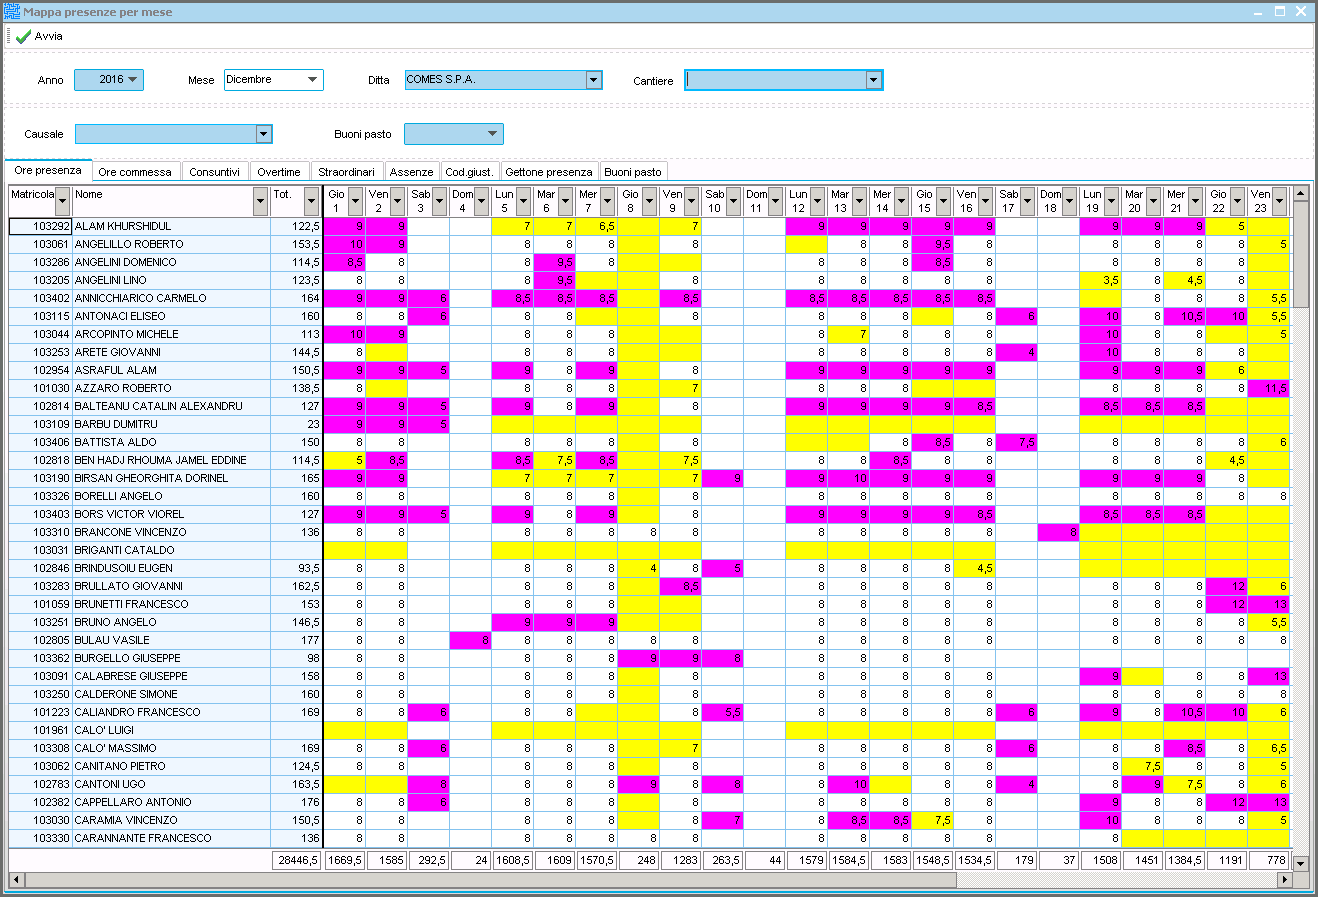Switch to the Ore commessa tab
The width and height of the screenshot is (1318, 897).
(x=135, y=172)
